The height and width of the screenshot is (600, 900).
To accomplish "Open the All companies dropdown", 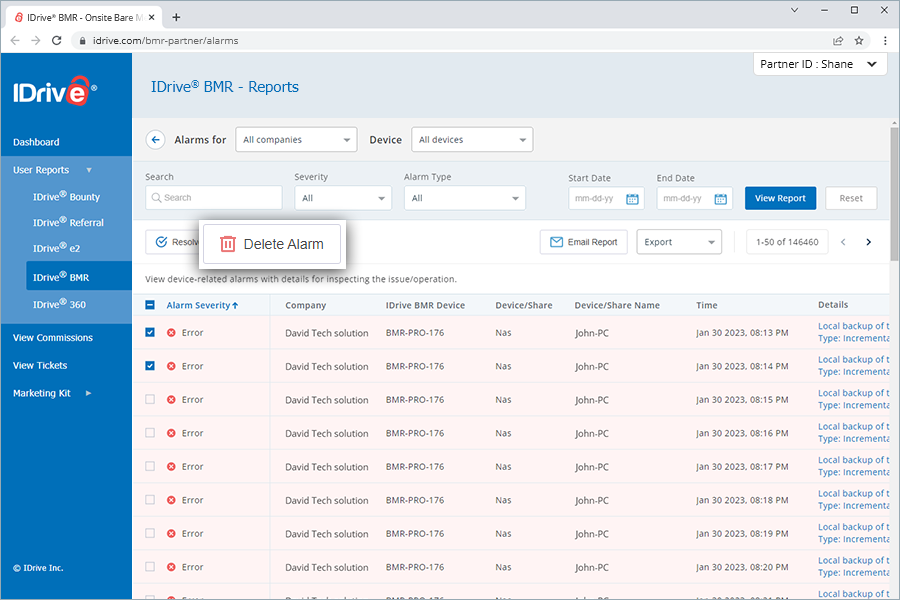I will click(x=296, y=140).
